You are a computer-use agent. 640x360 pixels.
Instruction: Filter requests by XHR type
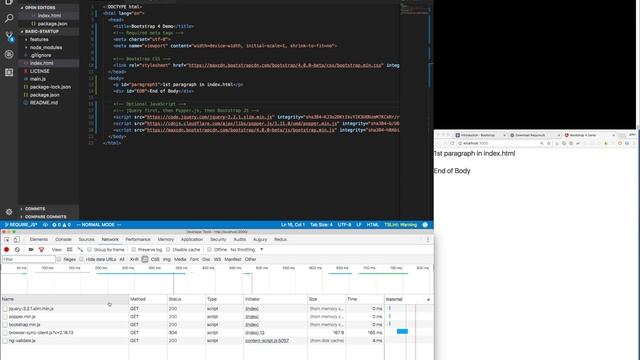click(134, 259)
